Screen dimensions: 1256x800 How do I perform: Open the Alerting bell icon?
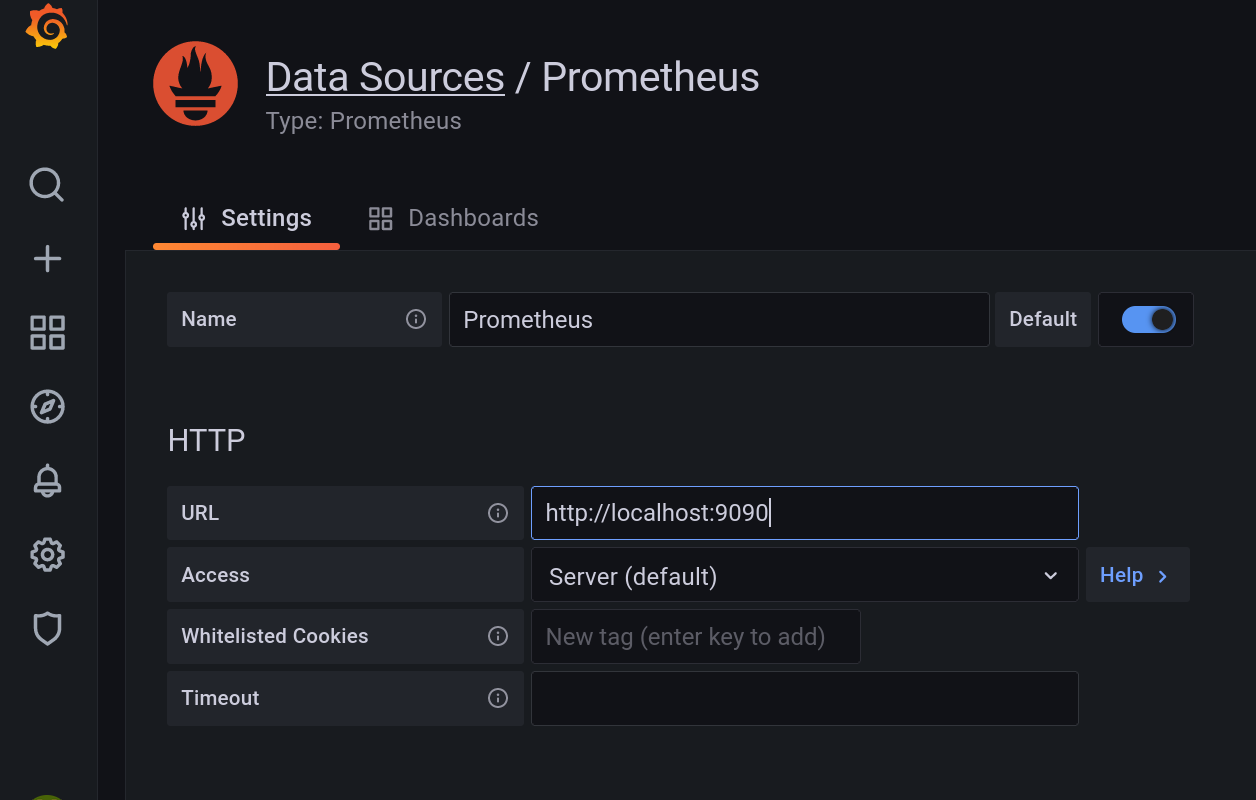[47, 481]
